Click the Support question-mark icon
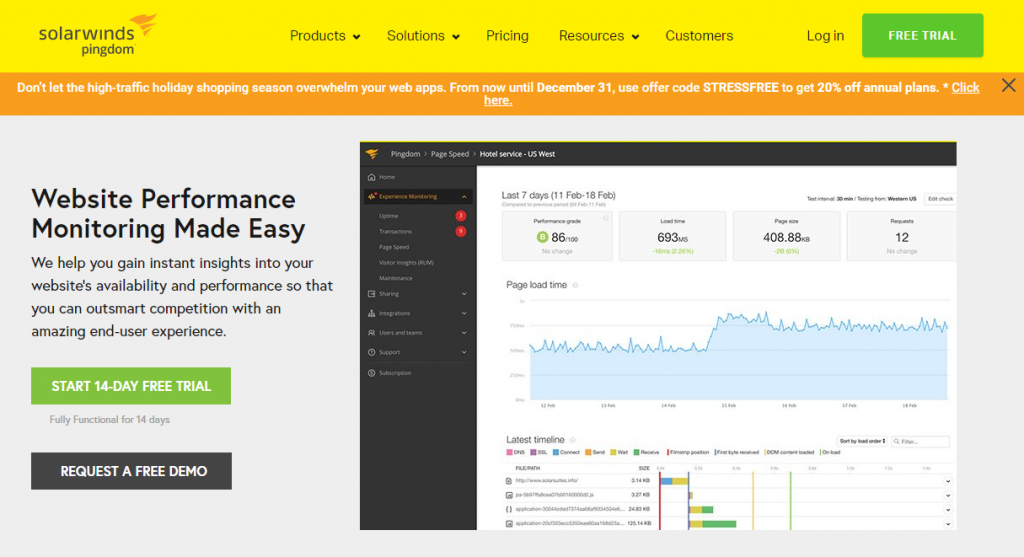Image resolution: width=1024 pixels, height=557 pixels. pos(372,352)
